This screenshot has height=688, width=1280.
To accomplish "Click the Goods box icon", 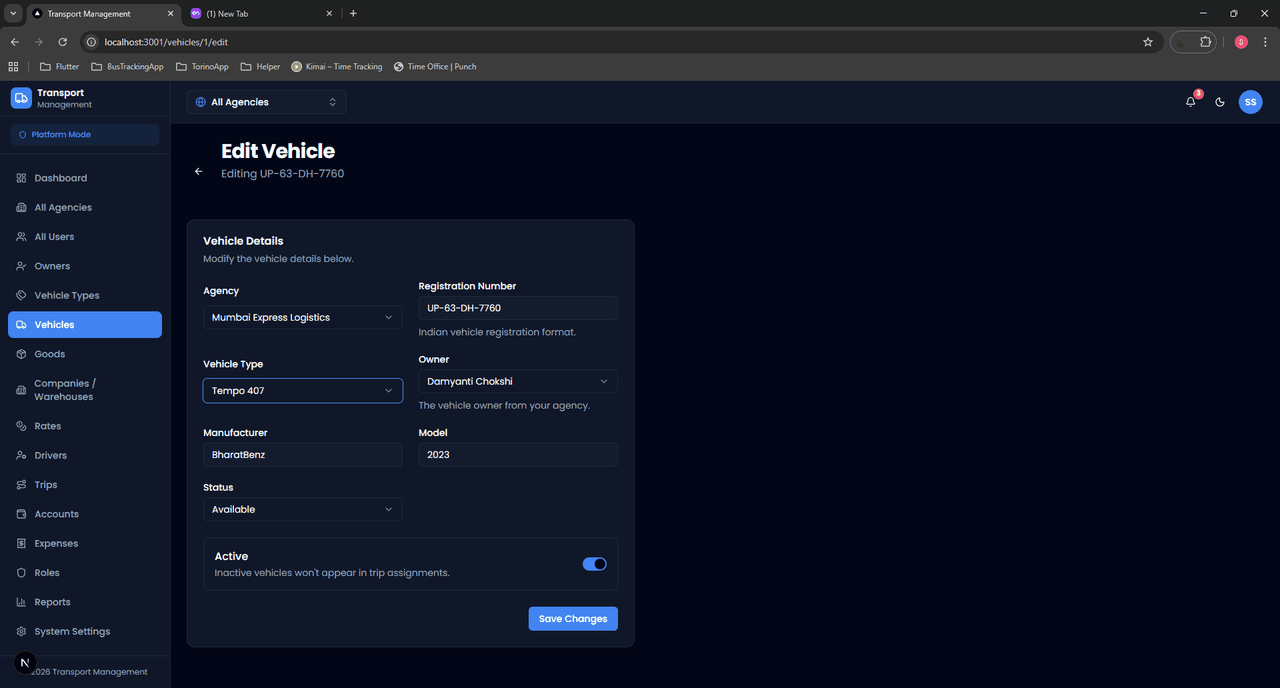I will coord(21,354).
